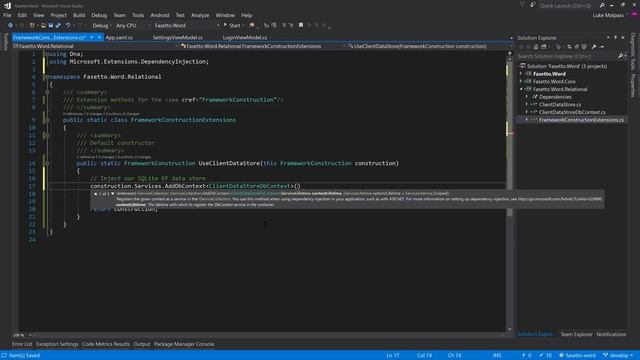The height and width of the screenshot is (360, 640).
Task: Open the Output panel
Action: pyautogui.click(x=142, y=344)
